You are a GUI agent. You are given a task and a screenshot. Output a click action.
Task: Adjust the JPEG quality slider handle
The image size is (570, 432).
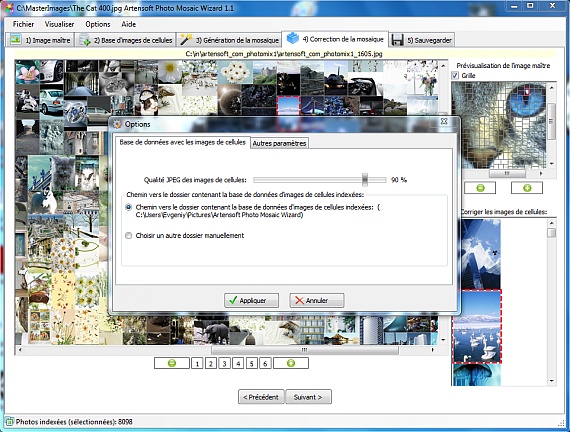click(365, 179)
